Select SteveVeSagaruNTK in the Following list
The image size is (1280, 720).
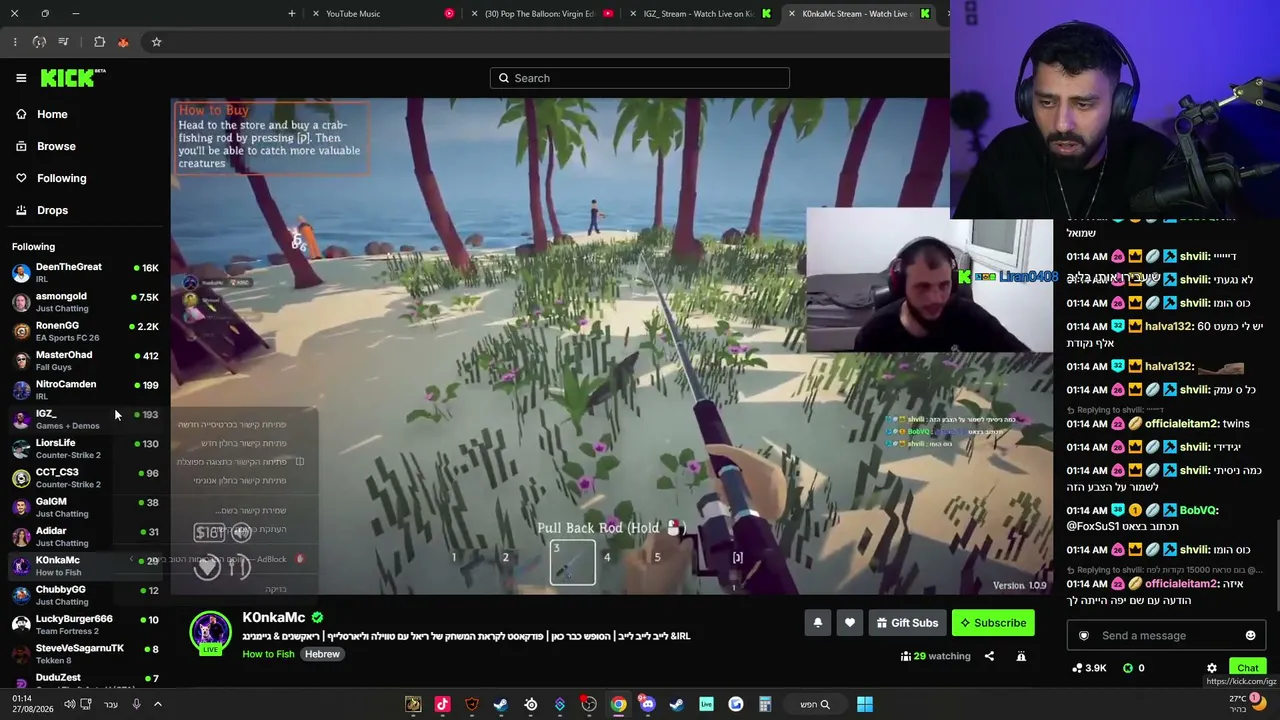click(85, 653)
